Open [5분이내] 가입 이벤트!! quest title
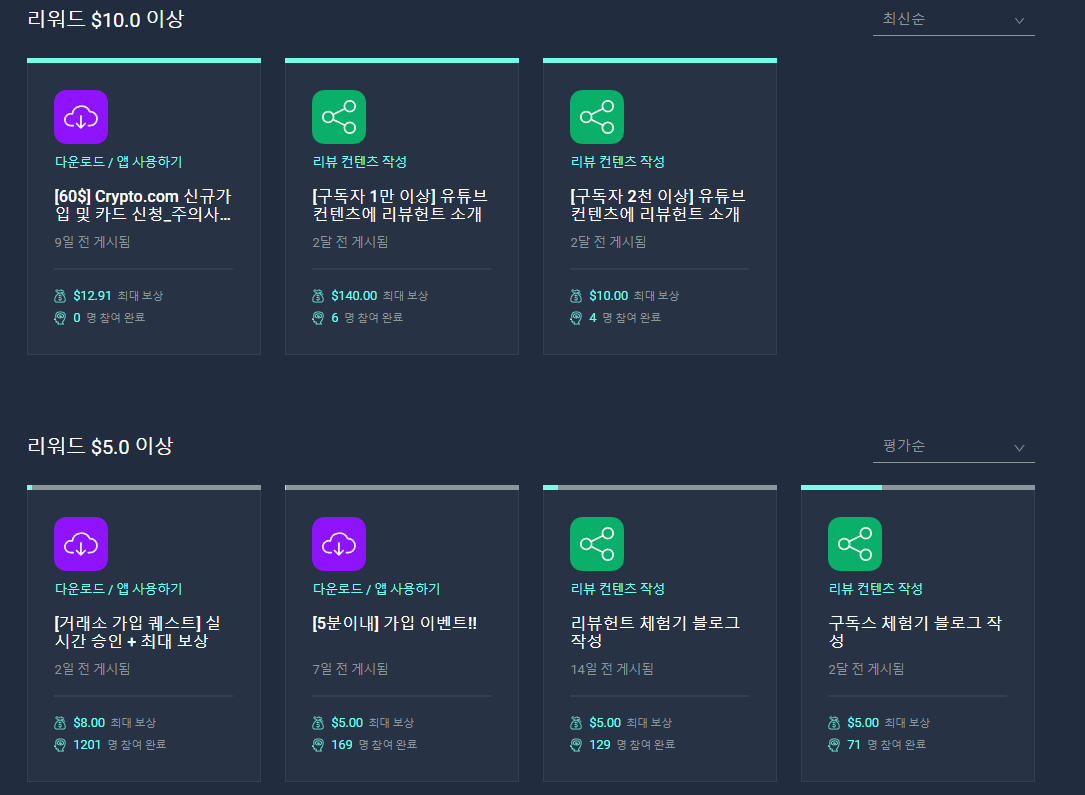 click(x=394, y=623)
